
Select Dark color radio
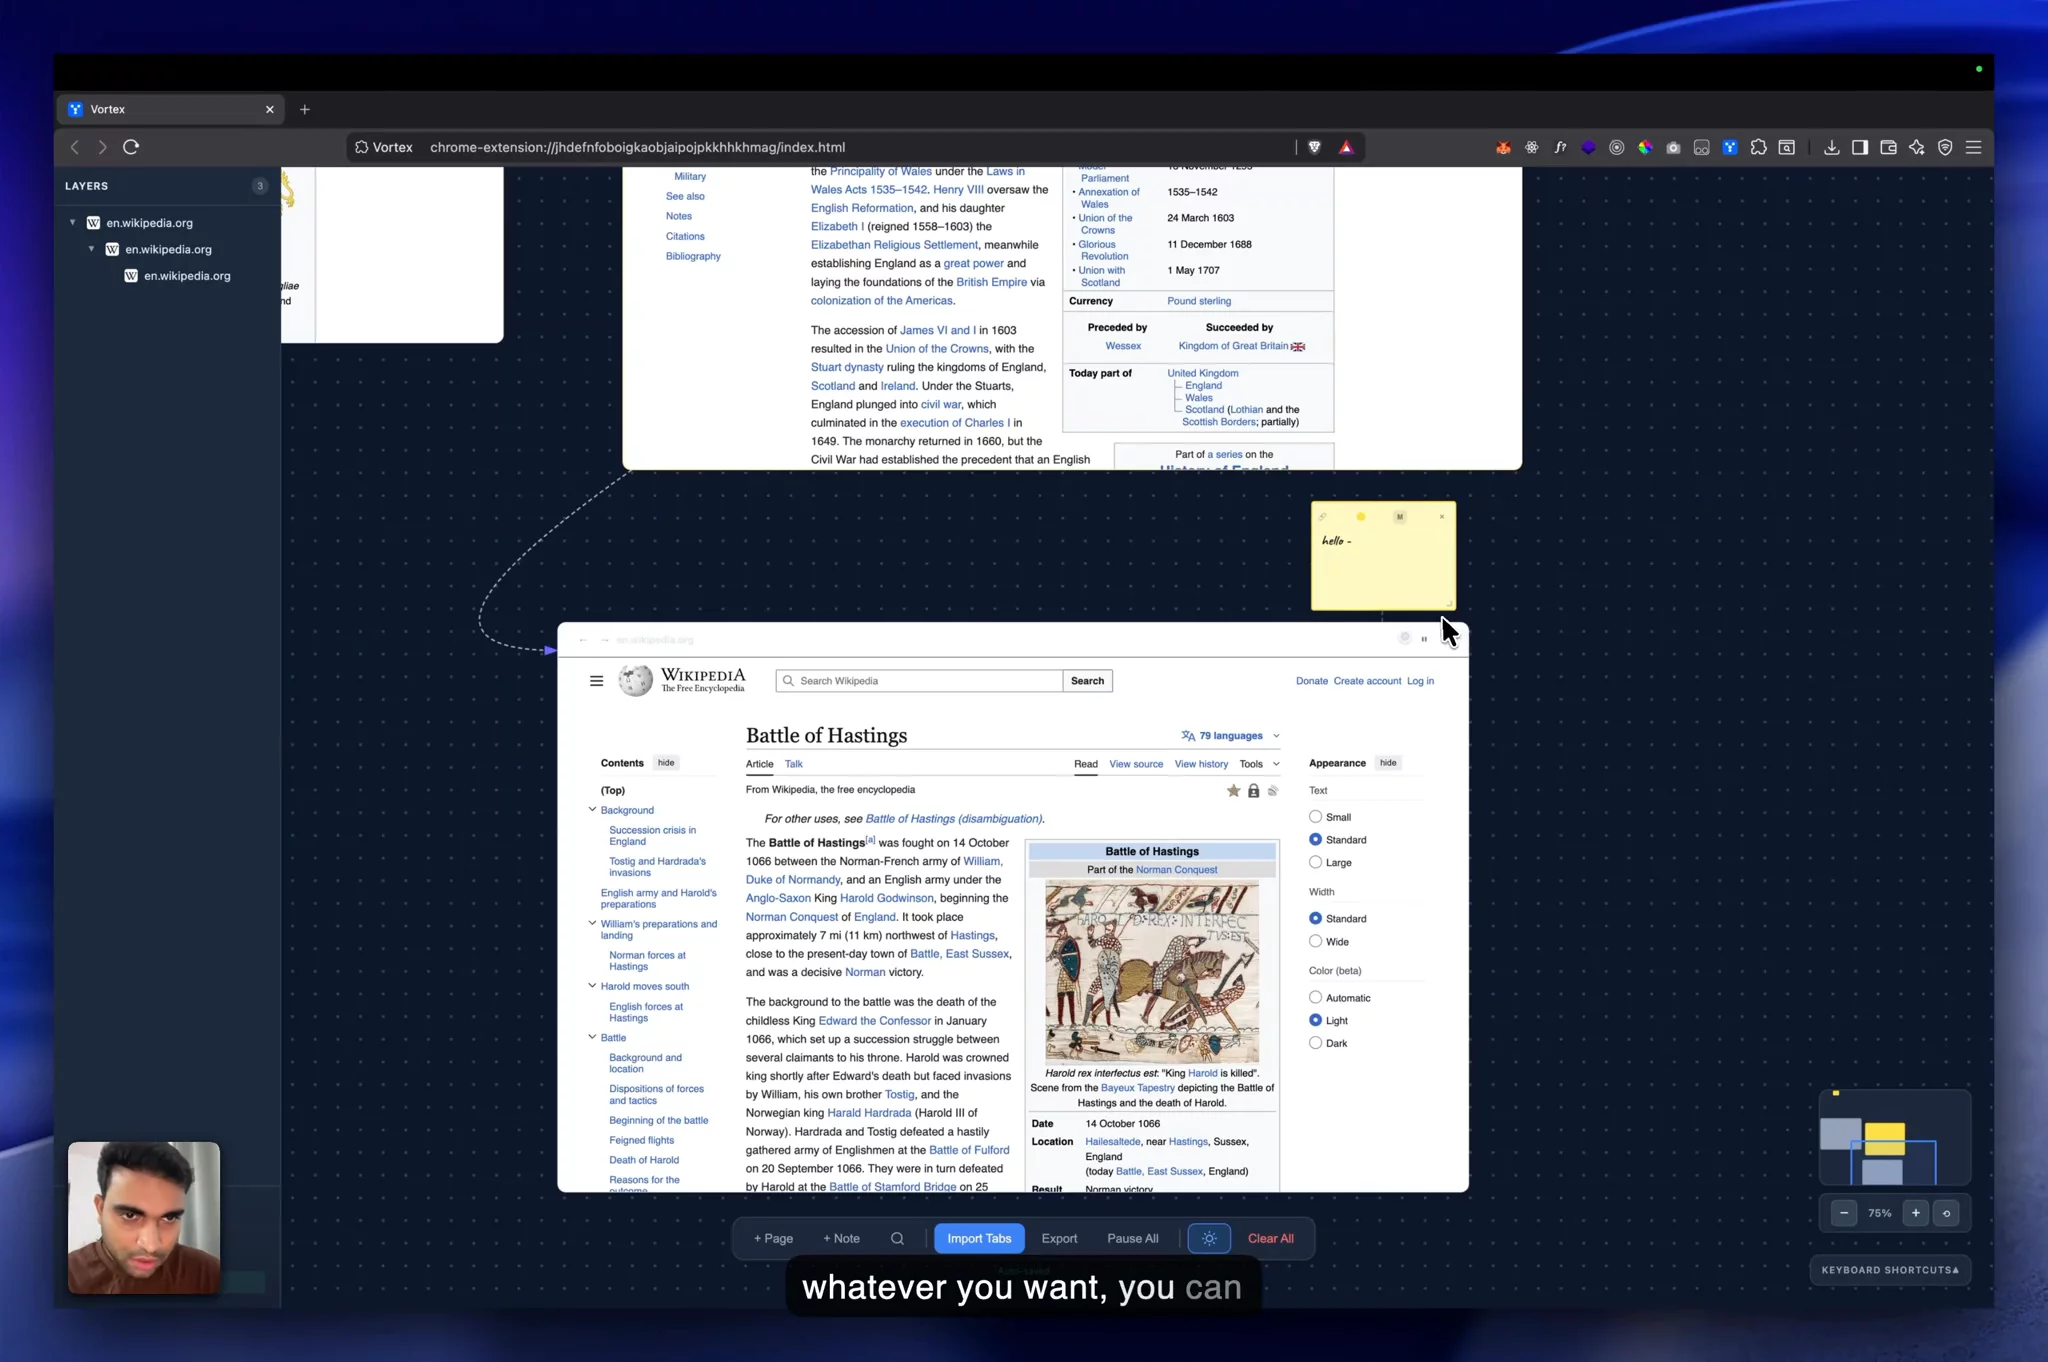1315,1043
